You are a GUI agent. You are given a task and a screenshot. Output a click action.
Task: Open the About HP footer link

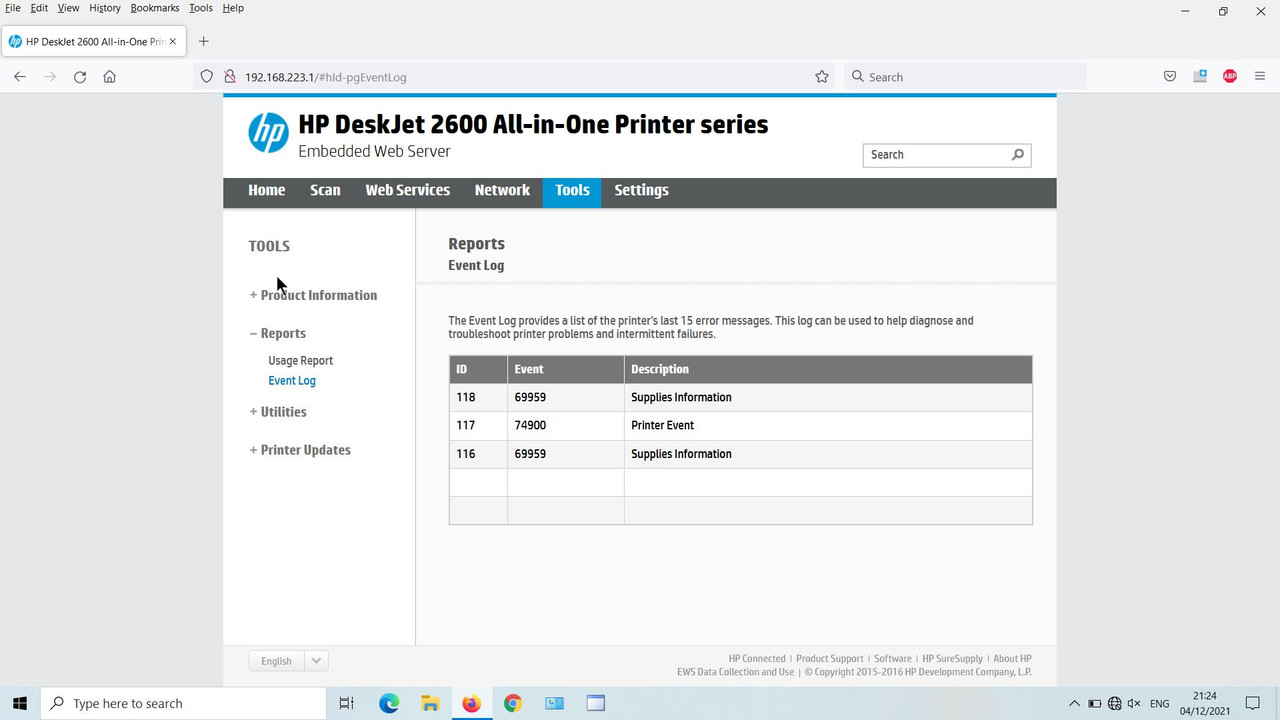tap(1012, 659)
